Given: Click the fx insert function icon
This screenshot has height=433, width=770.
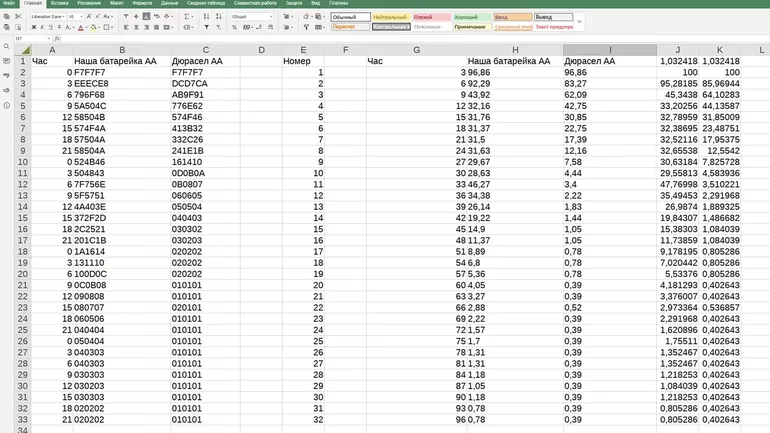Looking at the screenshot, I should [57, 38].
